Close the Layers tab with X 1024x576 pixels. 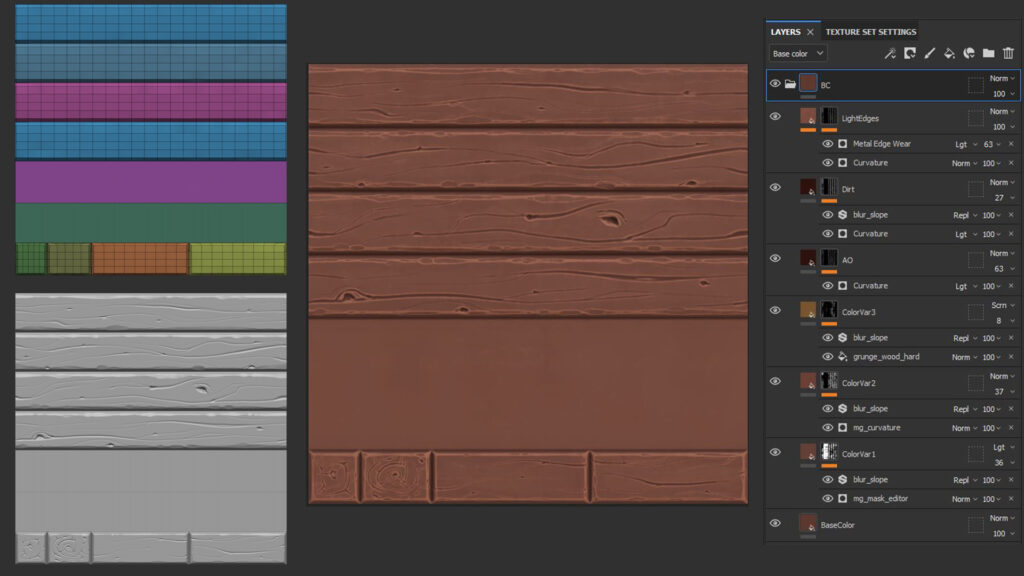click(810, 32)
